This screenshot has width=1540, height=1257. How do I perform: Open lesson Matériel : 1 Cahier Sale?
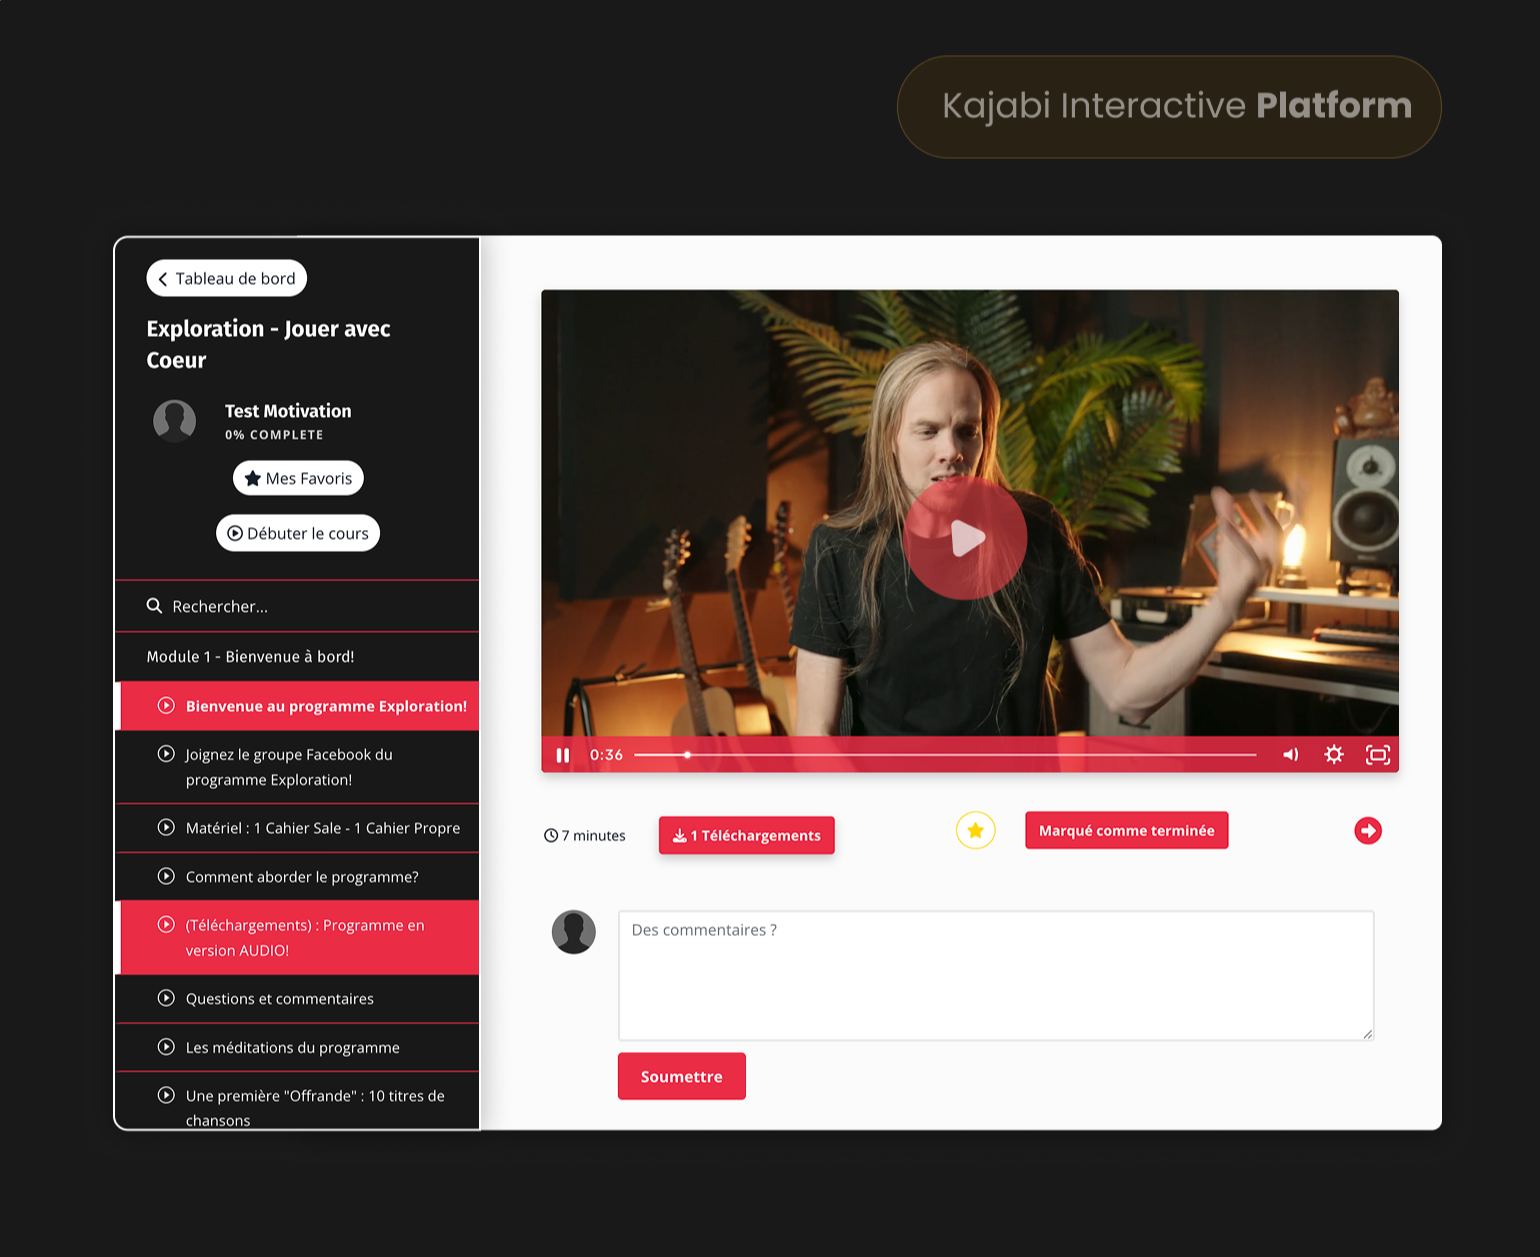[x=298, y=828]
